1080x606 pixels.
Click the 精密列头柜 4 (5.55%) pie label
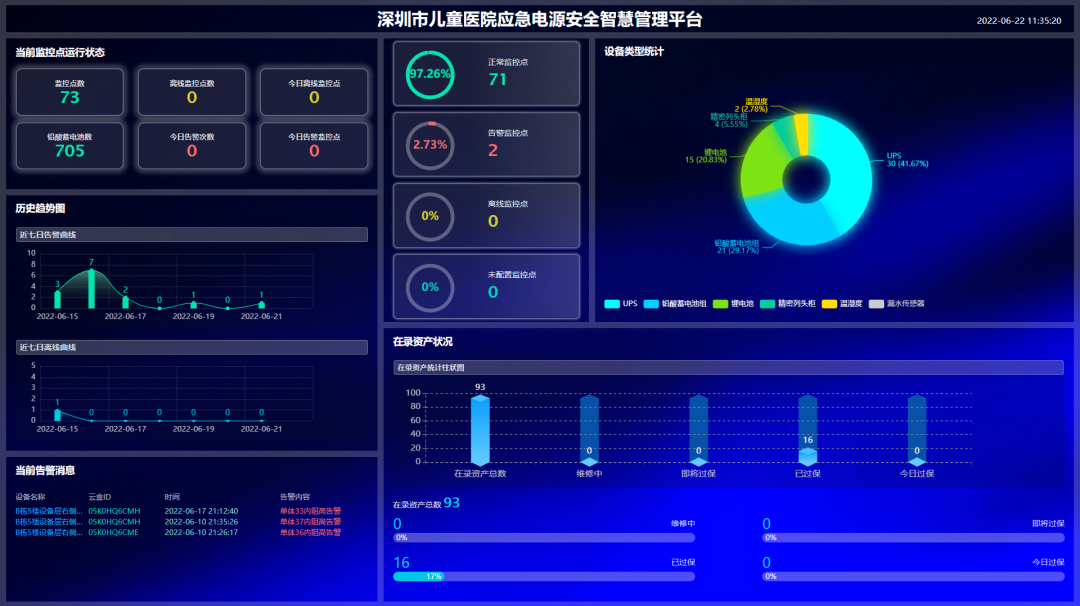729,121
